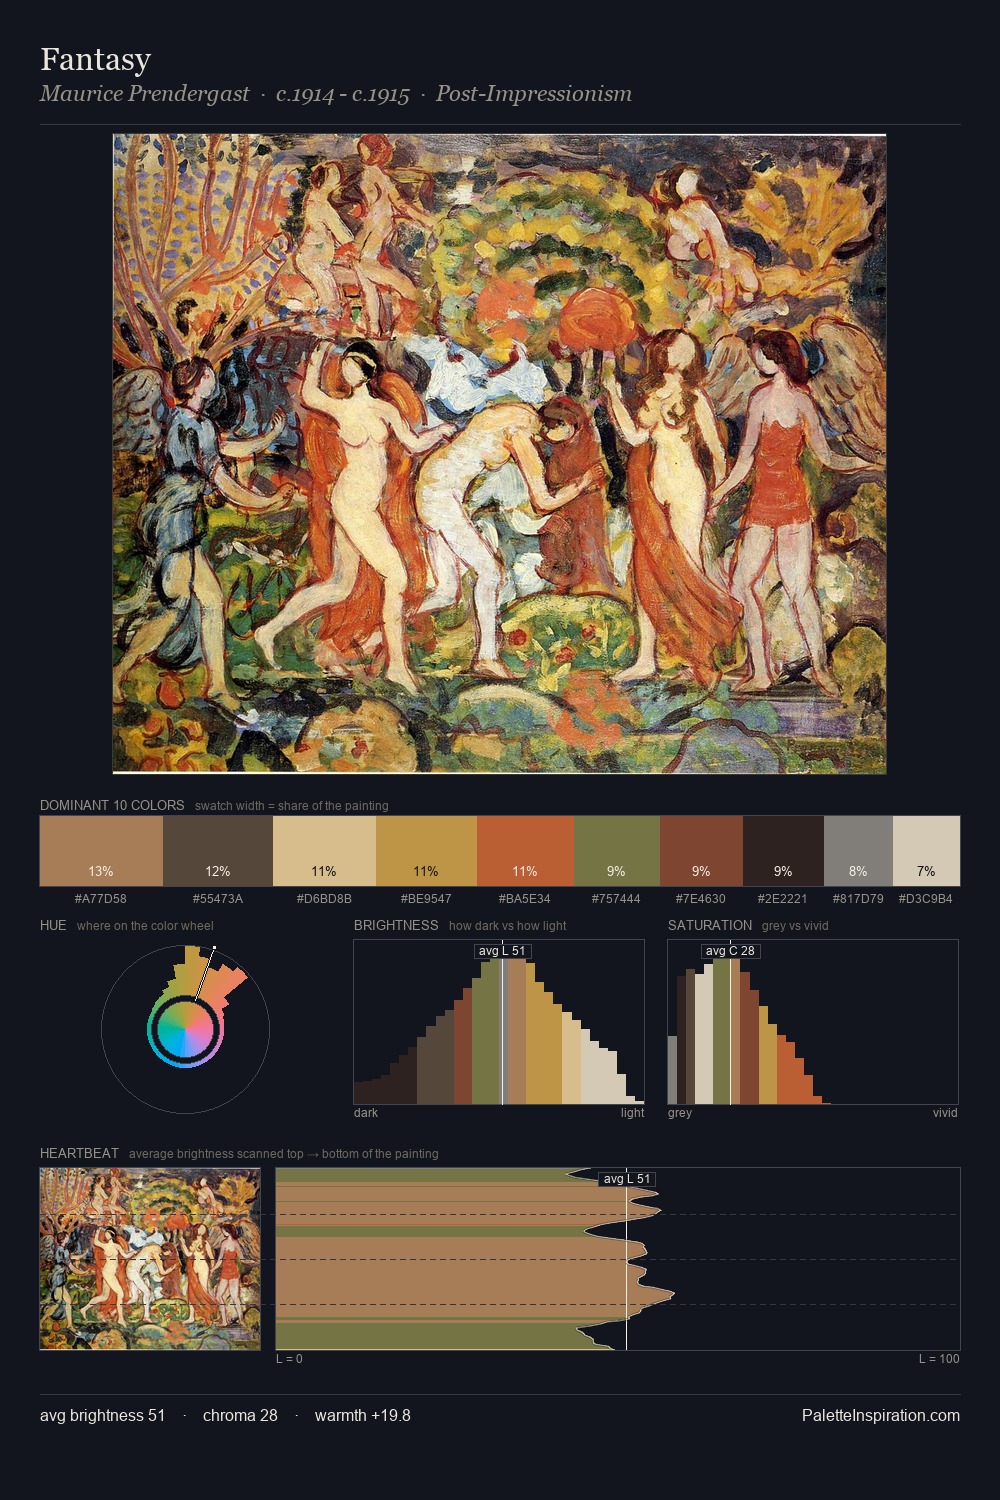Click the hue color wheel chart
Screen dimensions: 1000x1500
click(x=185, y=1028)
